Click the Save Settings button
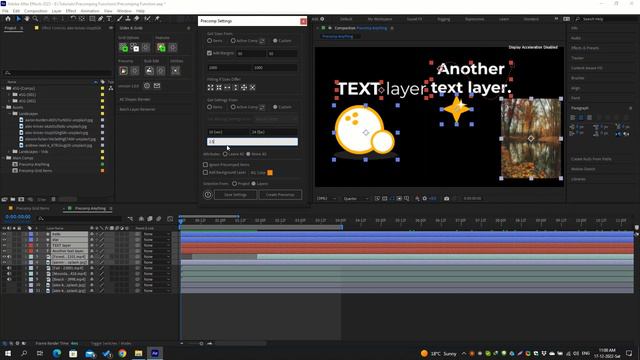Image resolution: width=640 pixels, height=360 pixels. coord(236,195)
